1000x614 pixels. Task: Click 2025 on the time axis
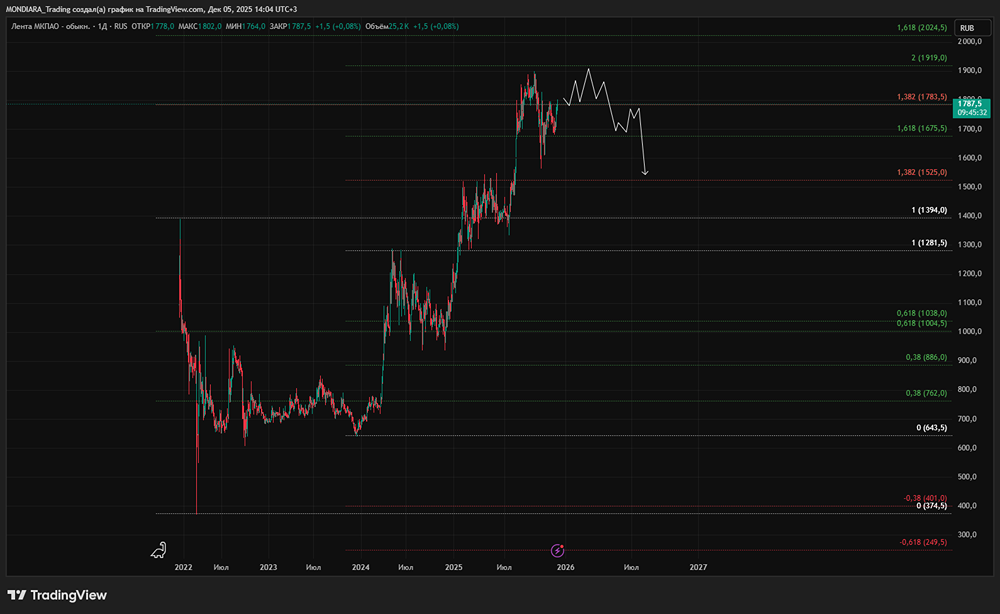click(453, 567)
